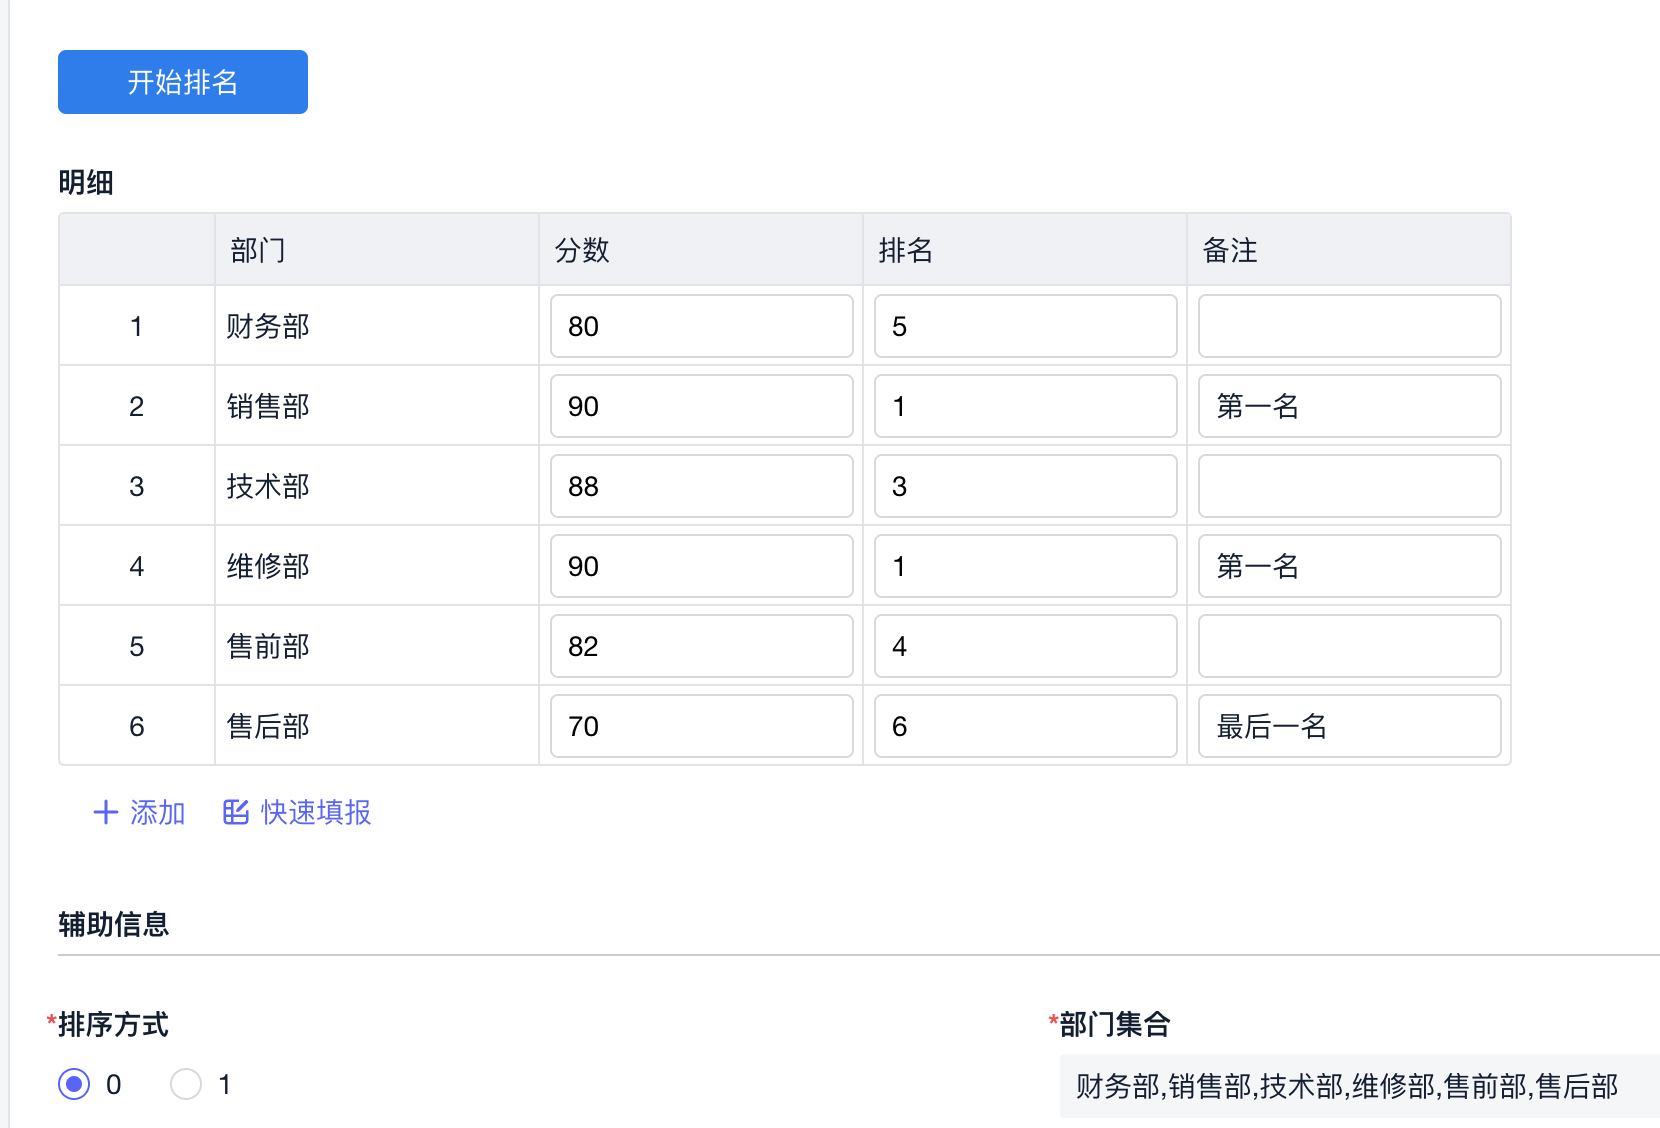The height and width of the screenshot is (1128, 1660).
Task: Click the plus icon beside 添加
Action: pos(105,812)
